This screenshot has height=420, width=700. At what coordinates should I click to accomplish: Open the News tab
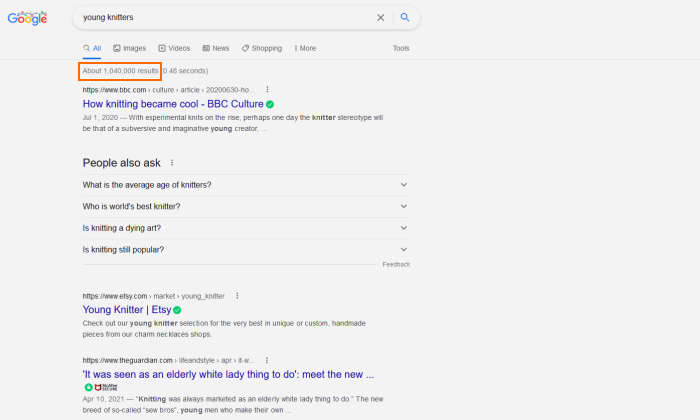(x=216, y=48)
